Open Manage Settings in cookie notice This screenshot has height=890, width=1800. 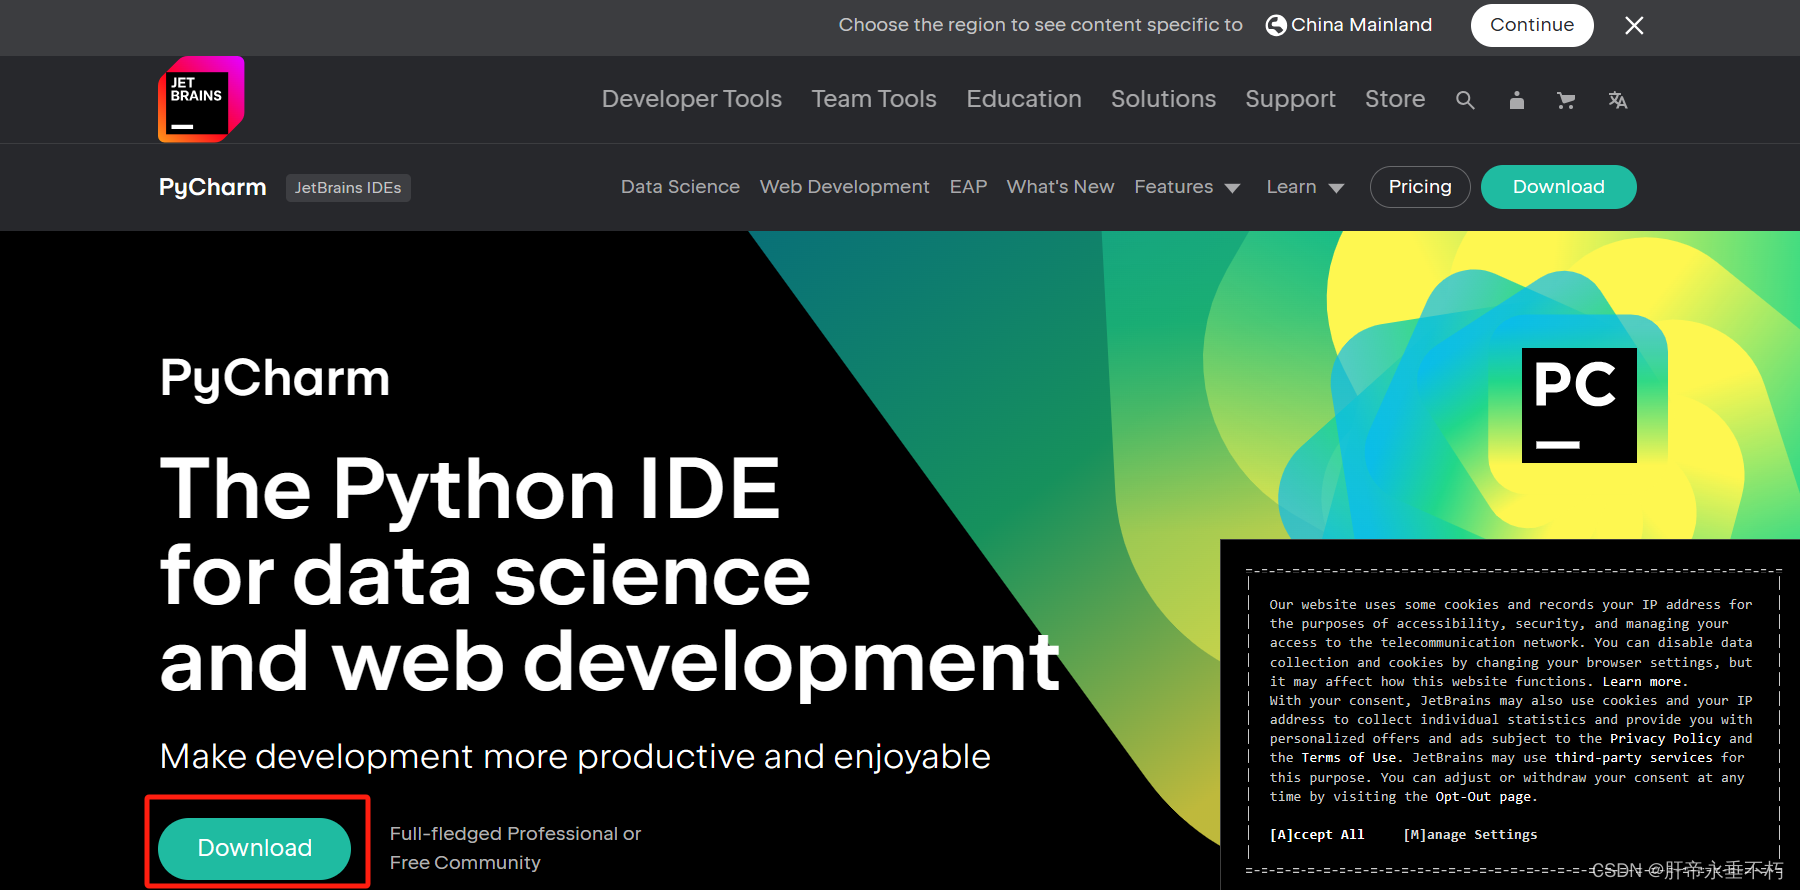1470,834
